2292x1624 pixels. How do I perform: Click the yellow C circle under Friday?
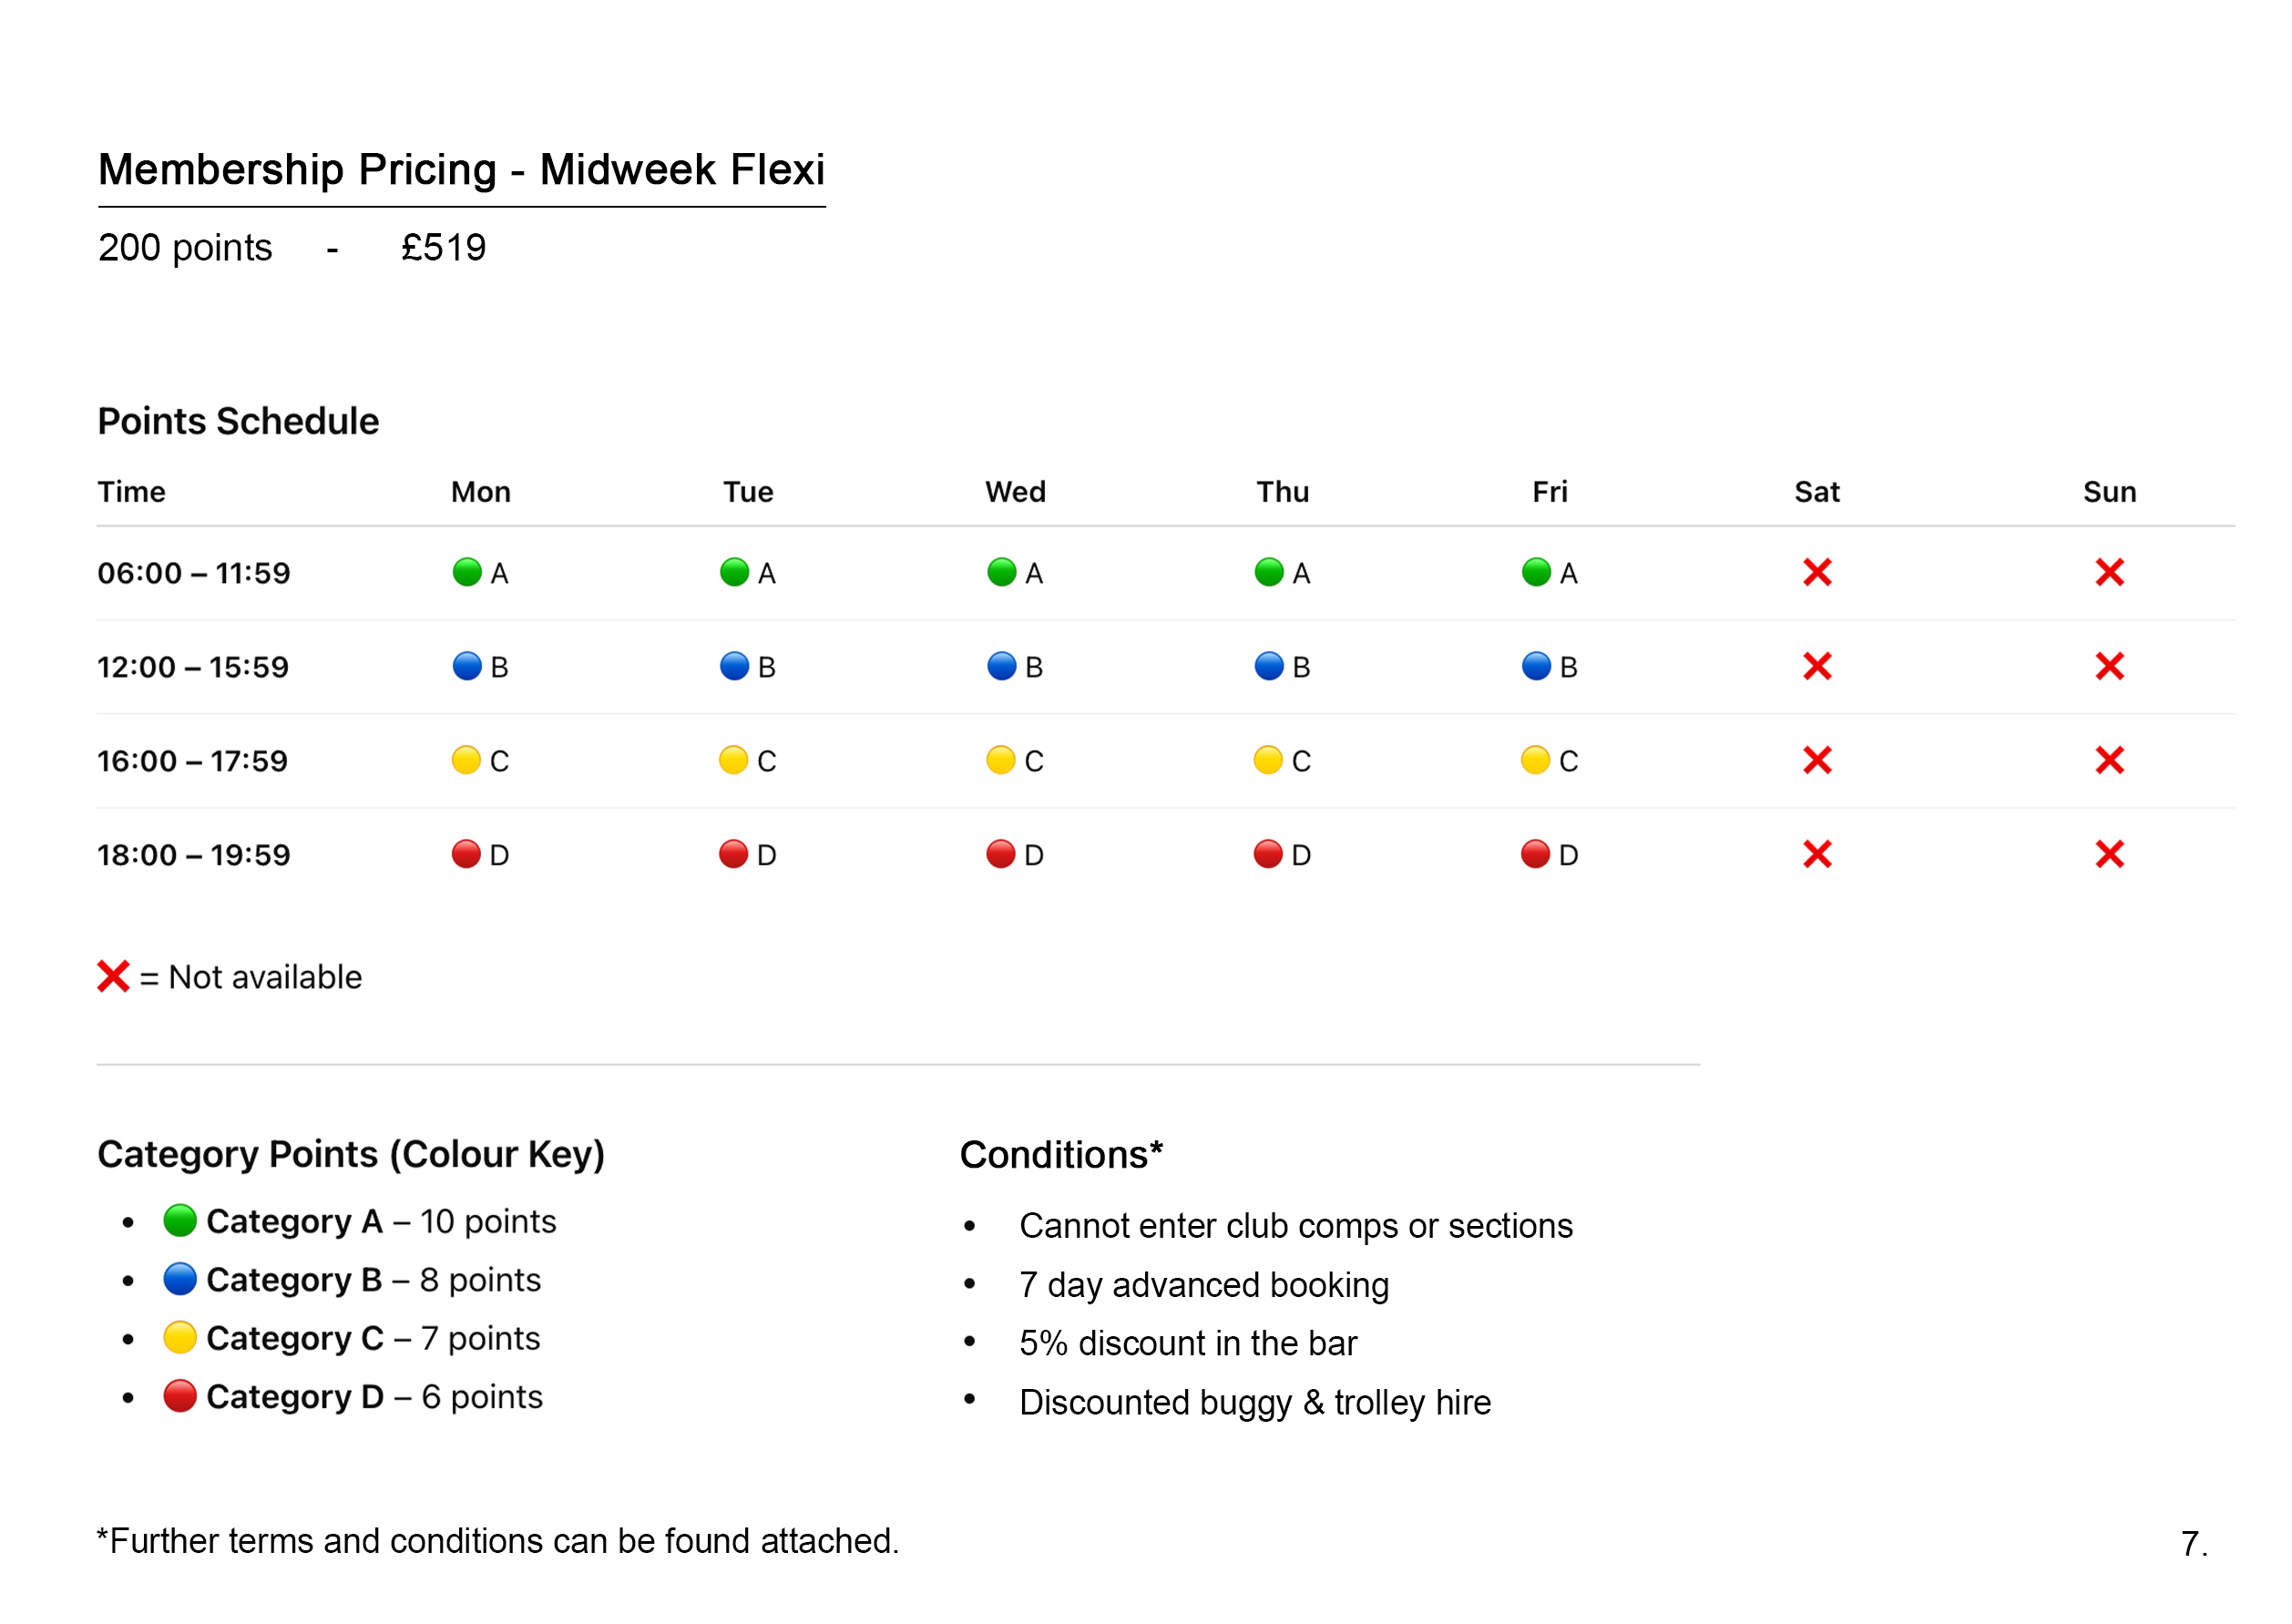coord(1535,760)
